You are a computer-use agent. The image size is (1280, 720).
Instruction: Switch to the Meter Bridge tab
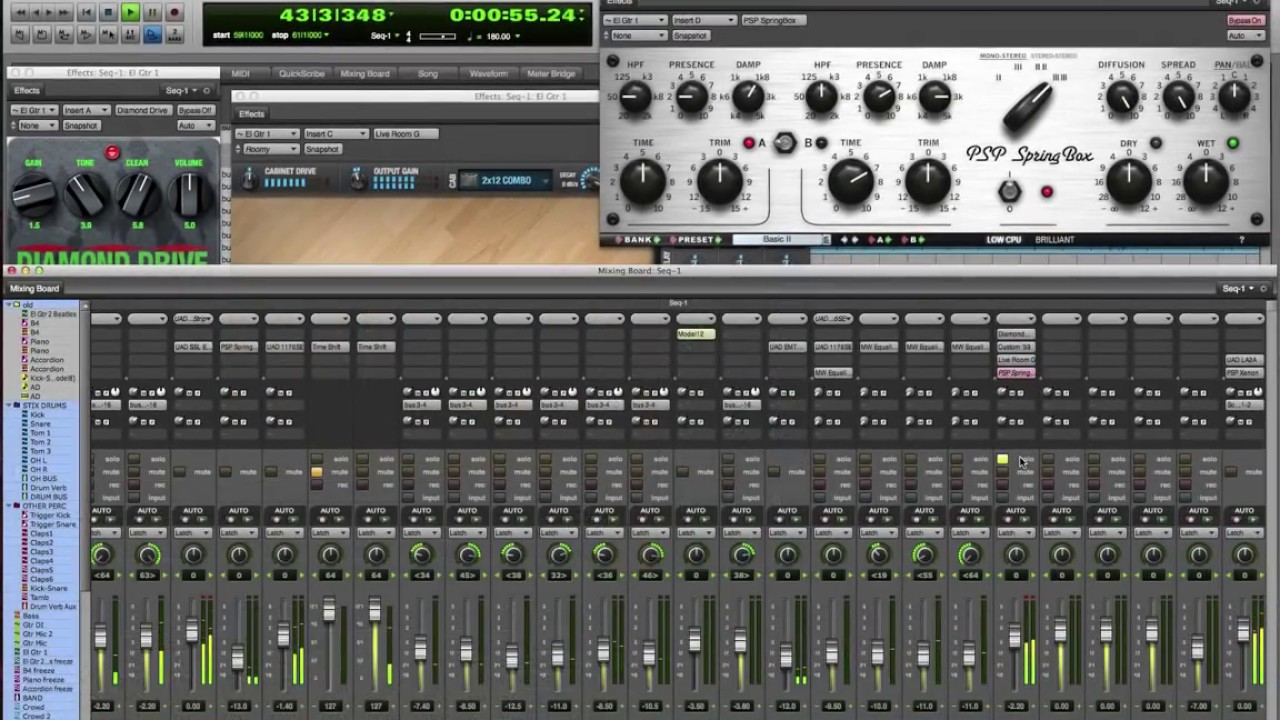pyautogui.click(x=551, y=74)
